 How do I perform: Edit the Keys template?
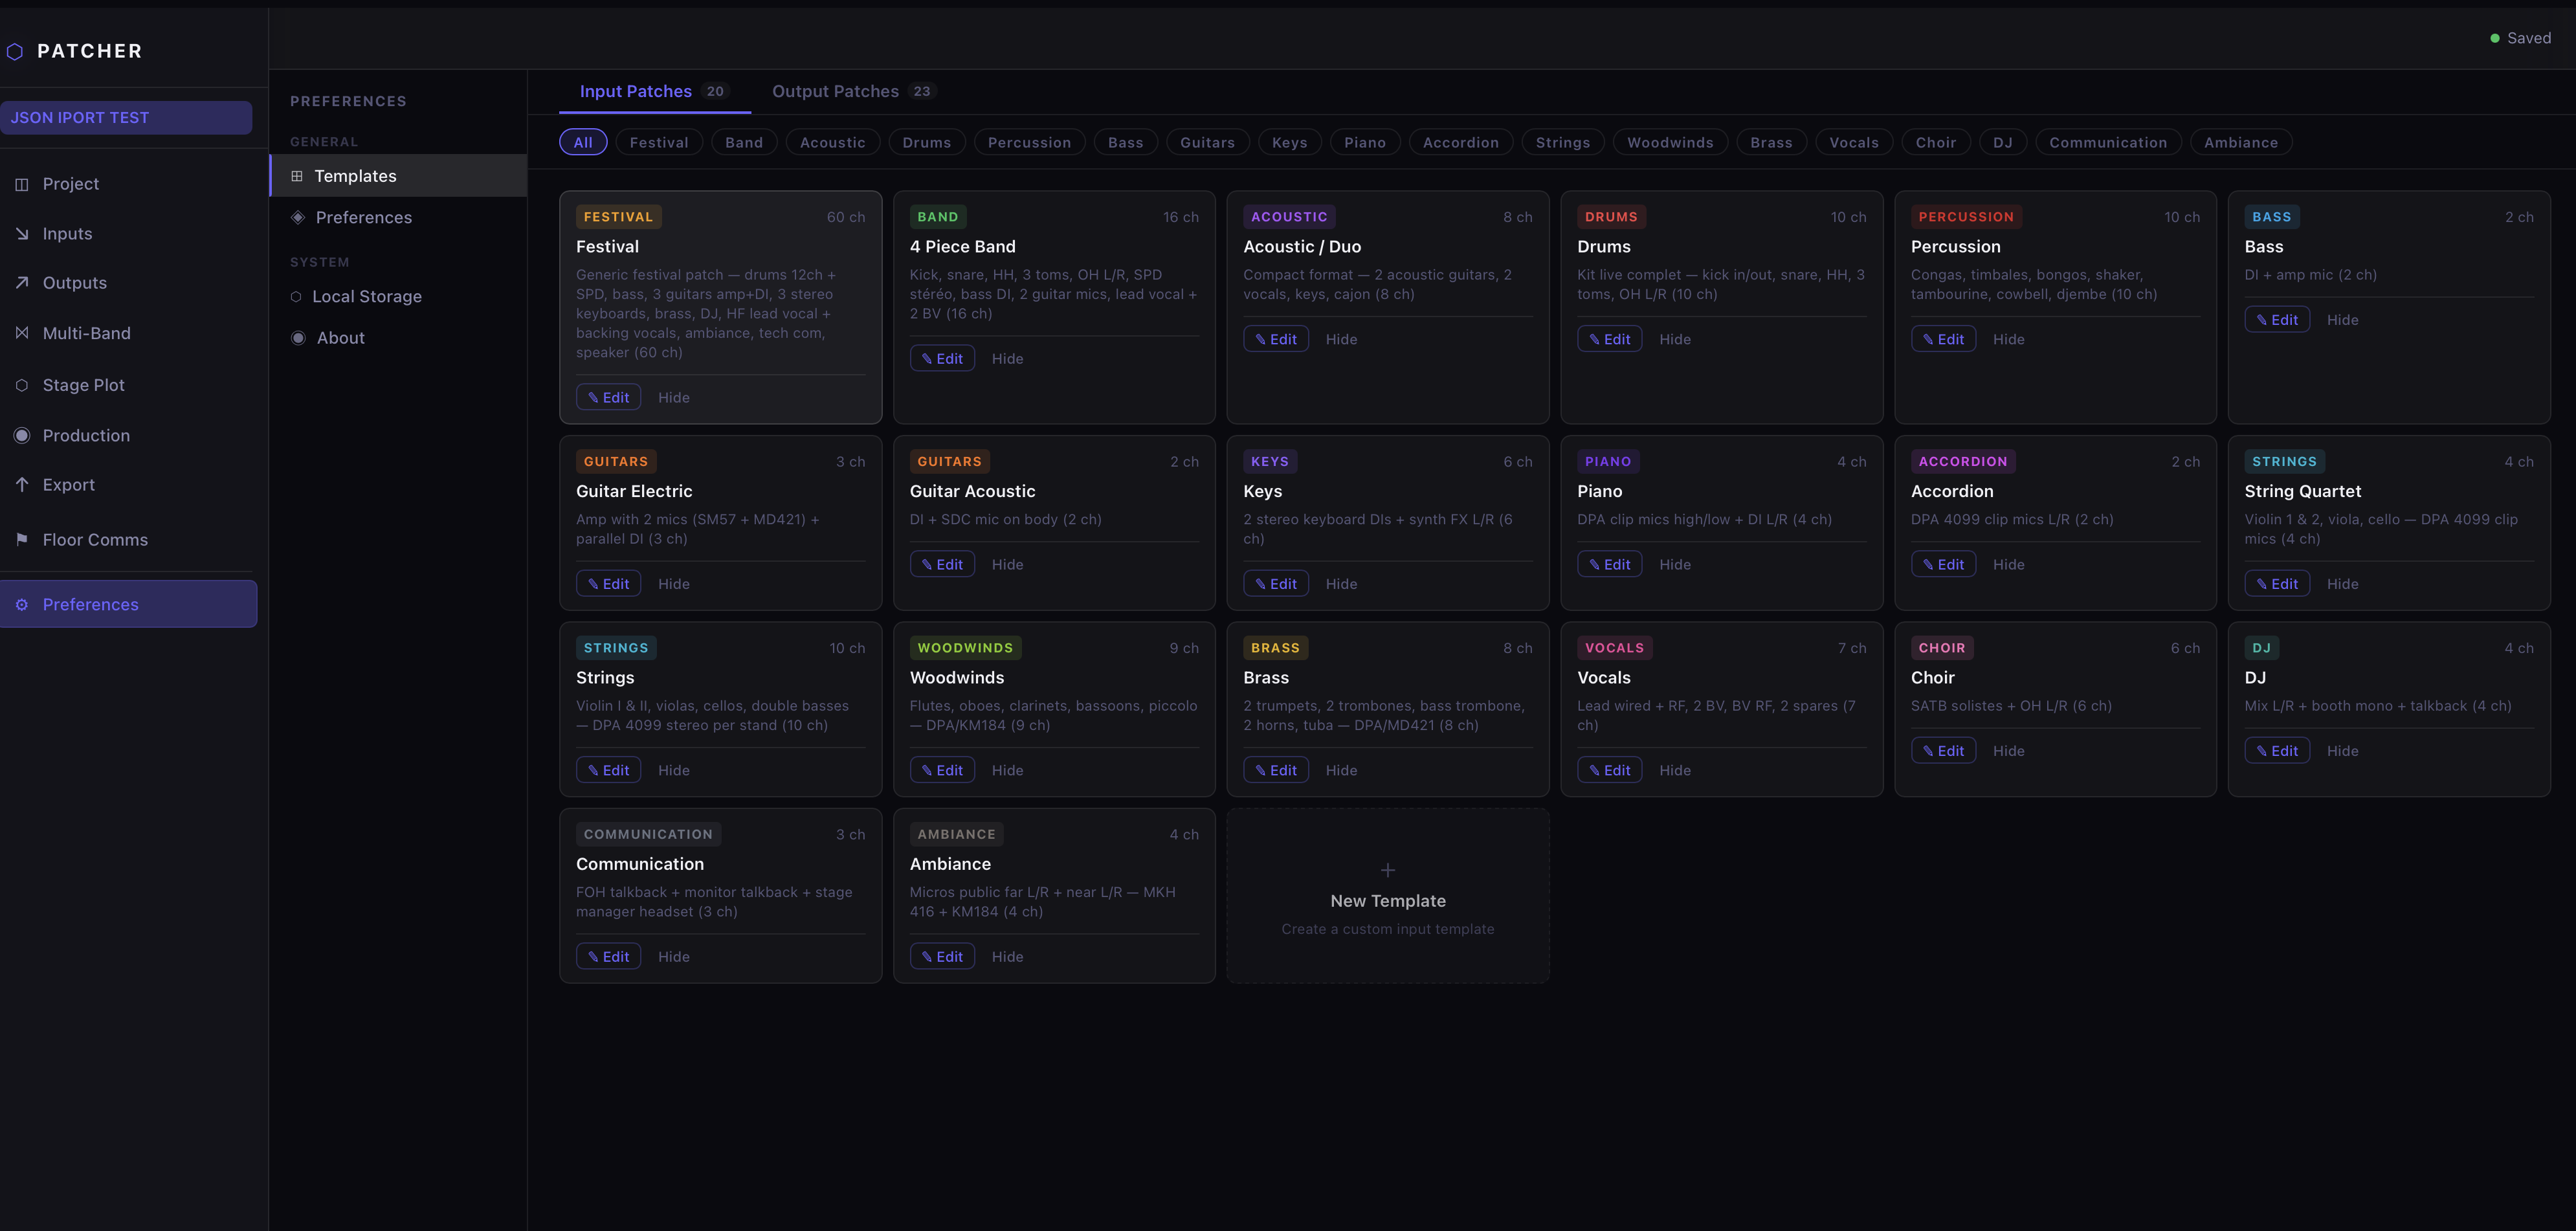coord(1276,583)
